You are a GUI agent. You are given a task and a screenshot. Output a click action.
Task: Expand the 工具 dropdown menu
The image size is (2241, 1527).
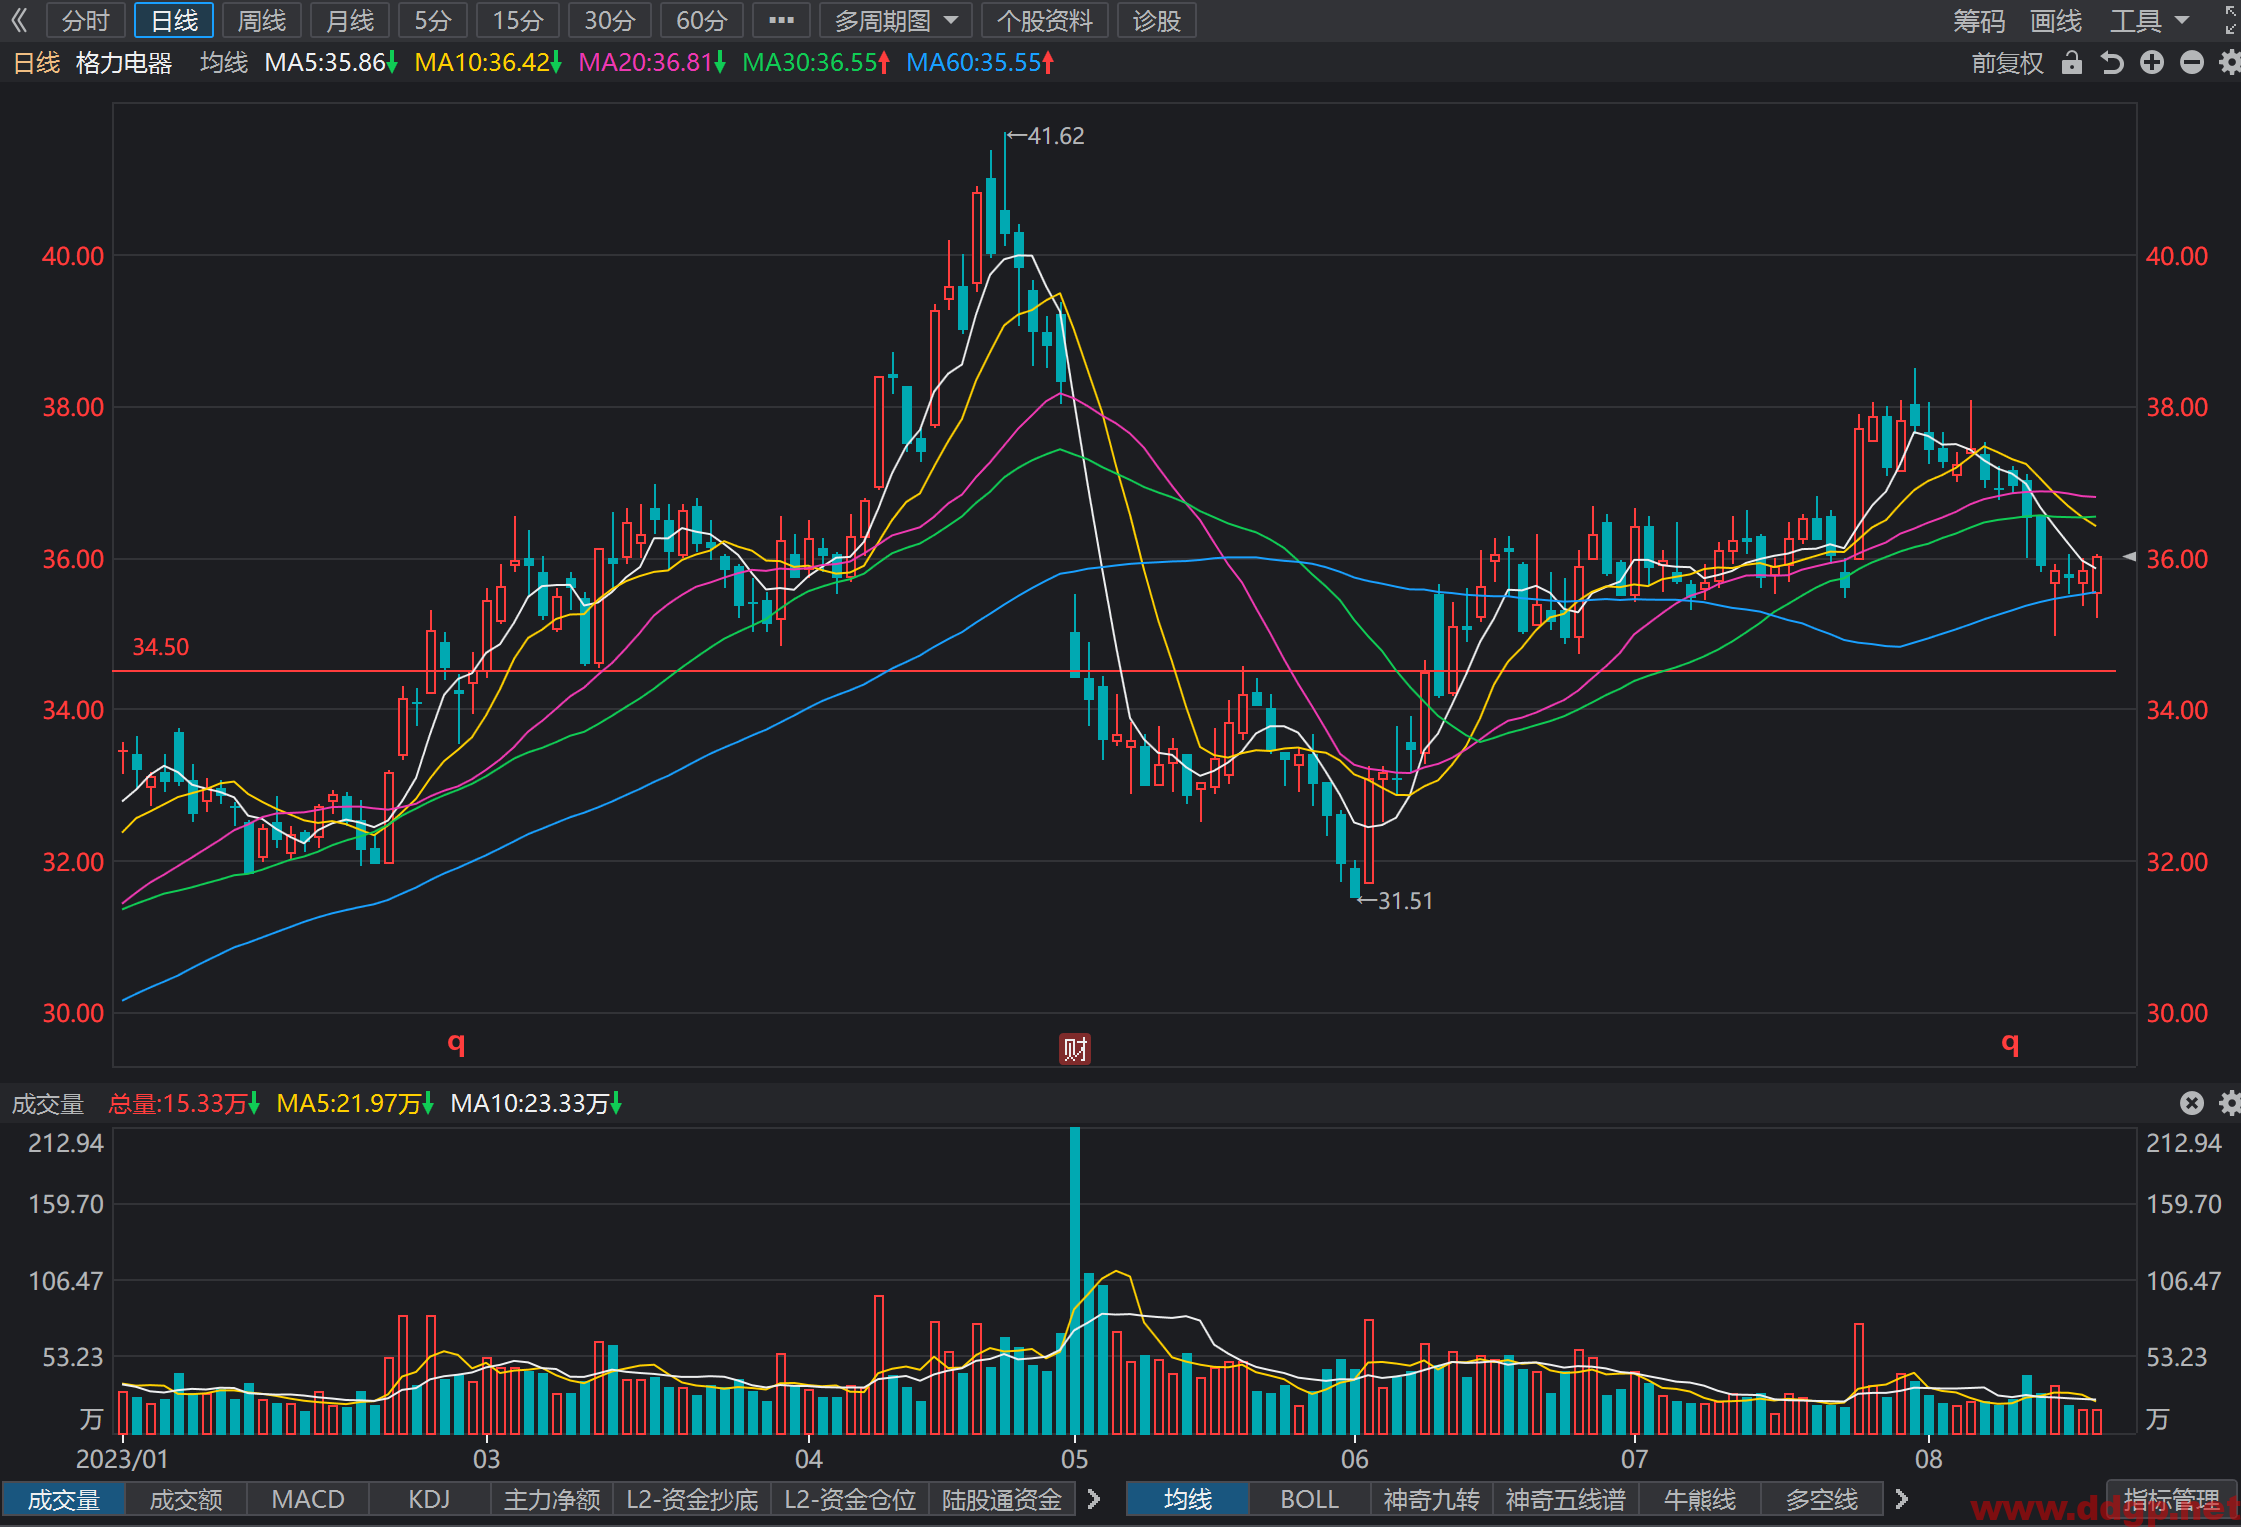[x=2149, y=20]
